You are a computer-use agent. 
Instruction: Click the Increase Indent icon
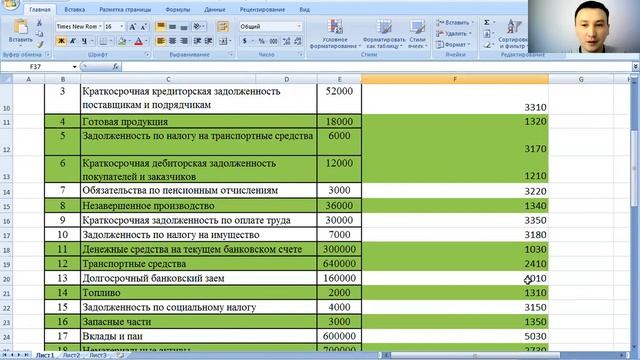tap(209, 41)
